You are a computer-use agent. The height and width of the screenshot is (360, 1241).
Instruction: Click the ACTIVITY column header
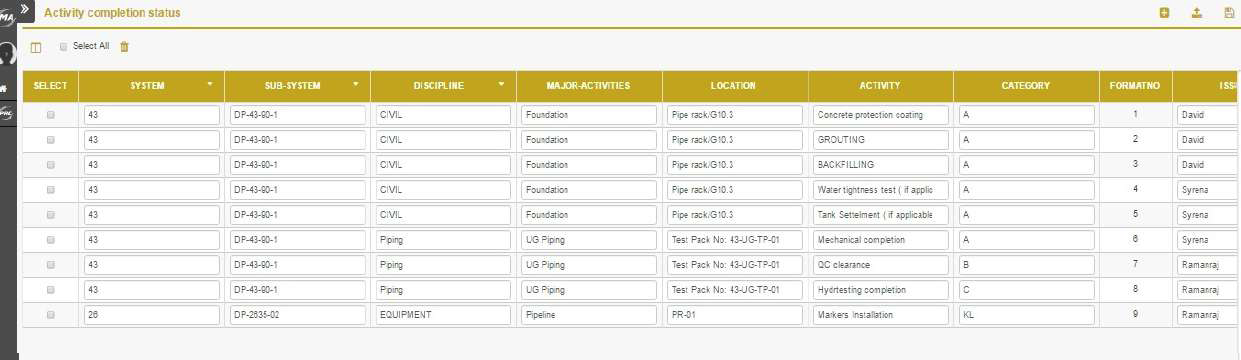[x=880, y=86]
